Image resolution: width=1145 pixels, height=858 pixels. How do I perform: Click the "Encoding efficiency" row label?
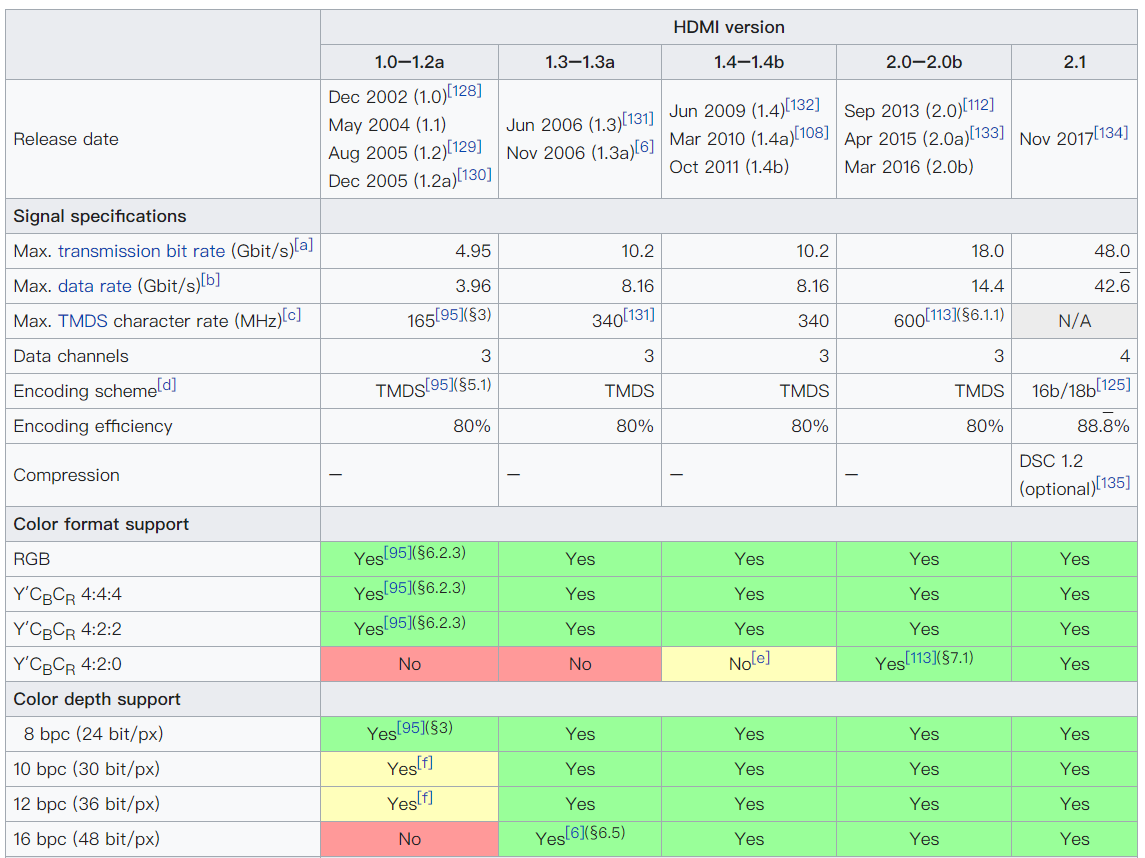tap(93, 426)
